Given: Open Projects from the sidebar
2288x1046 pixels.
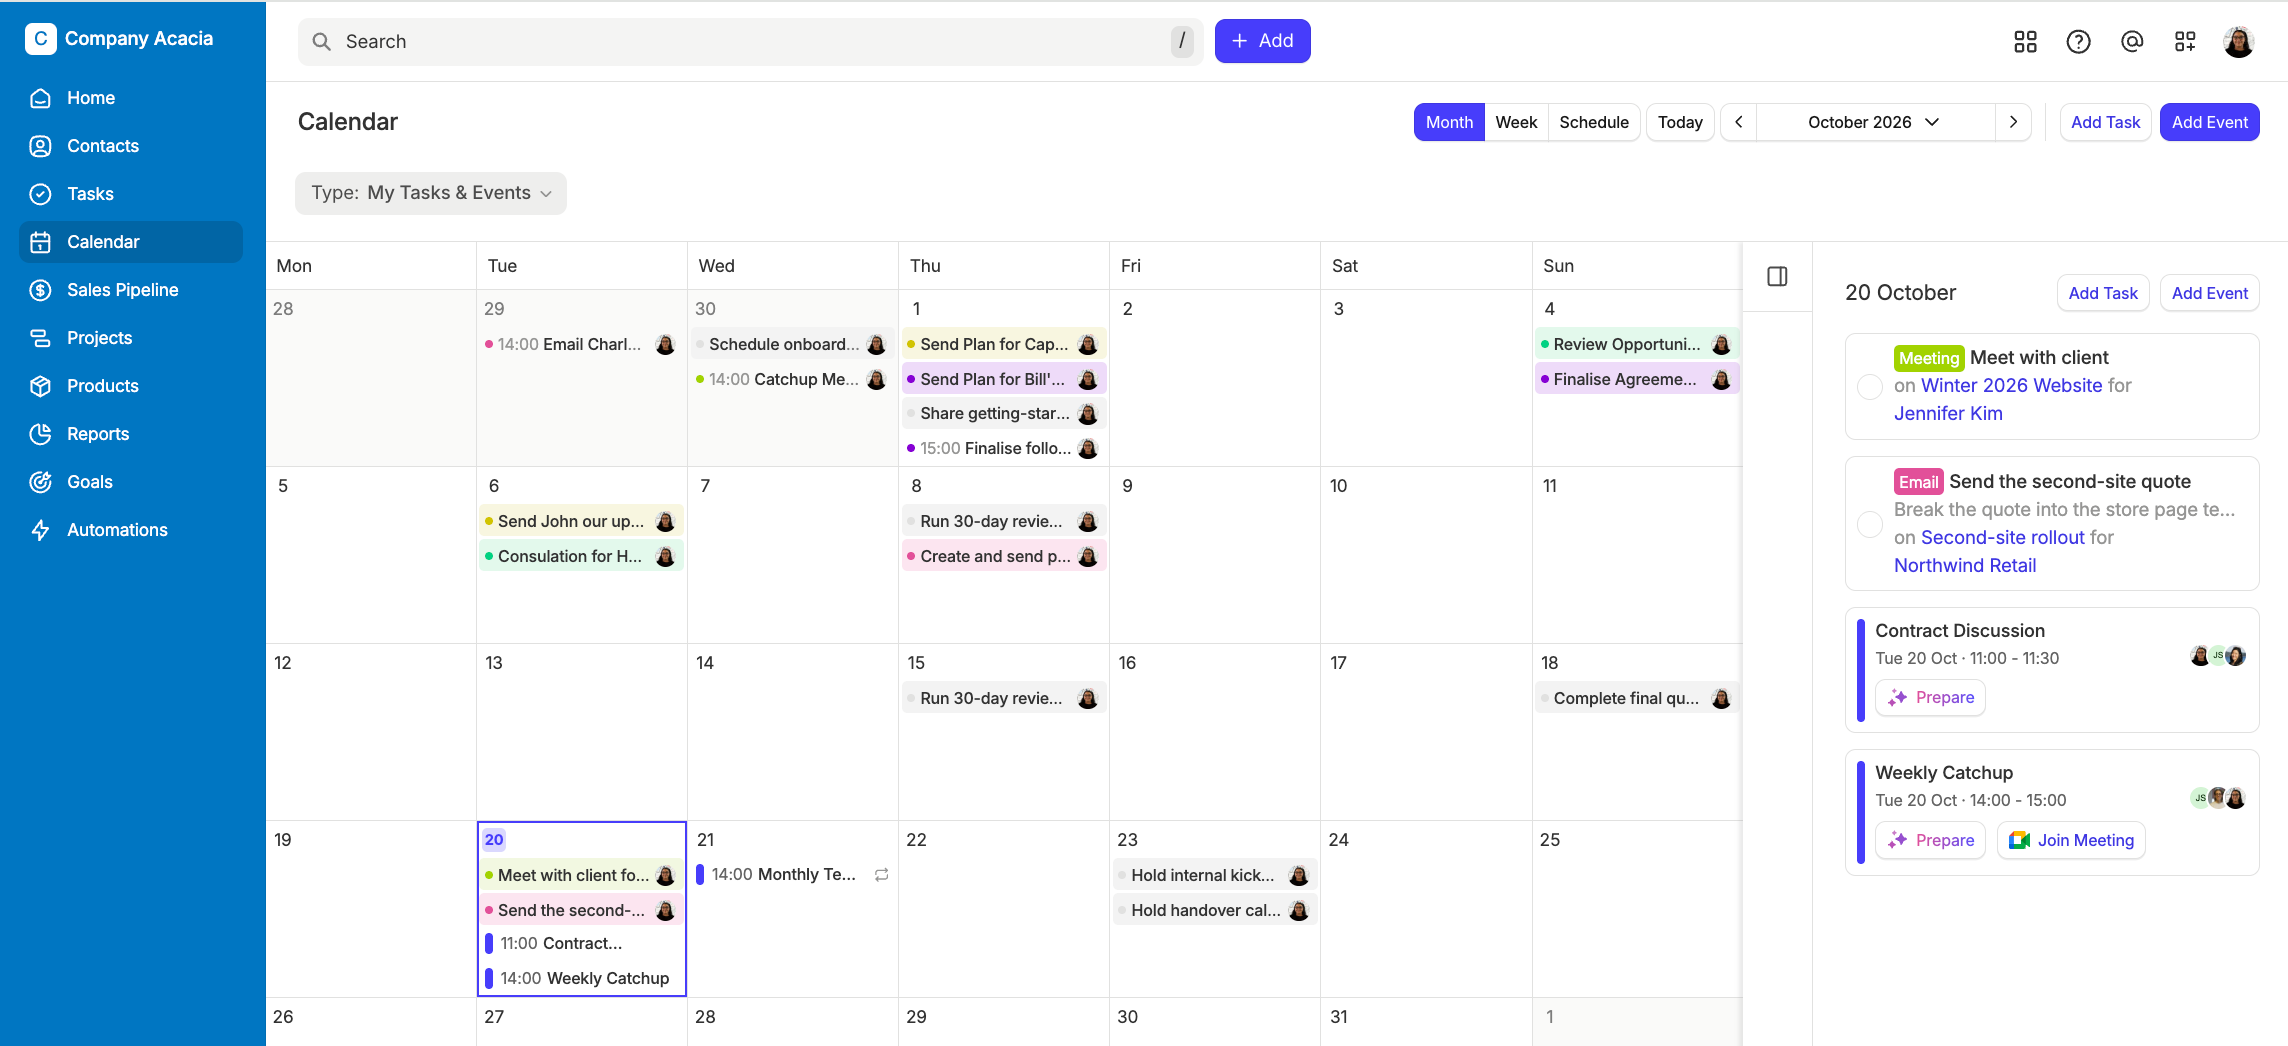Looking at the screenshot, I should [130, 338].
